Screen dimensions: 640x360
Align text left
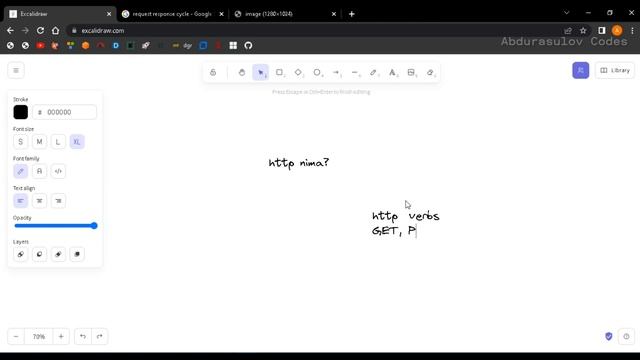(20, 201)
